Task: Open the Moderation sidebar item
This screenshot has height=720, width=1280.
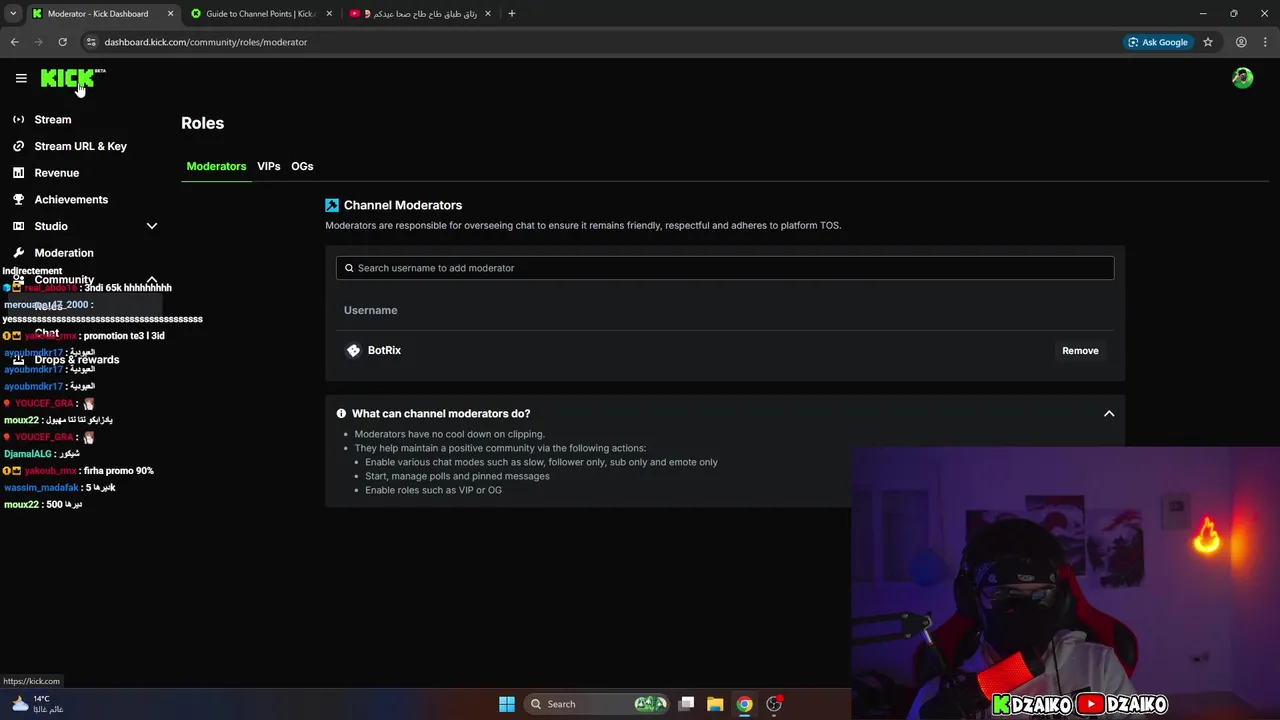Action: point(64,253)
